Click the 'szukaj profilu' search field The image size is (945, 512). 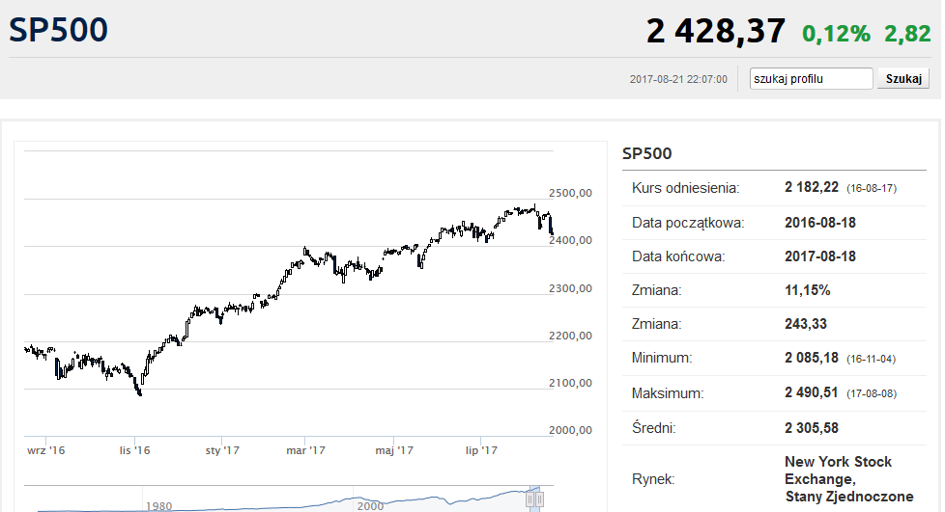pyautogui.click(x=812, y=79)
